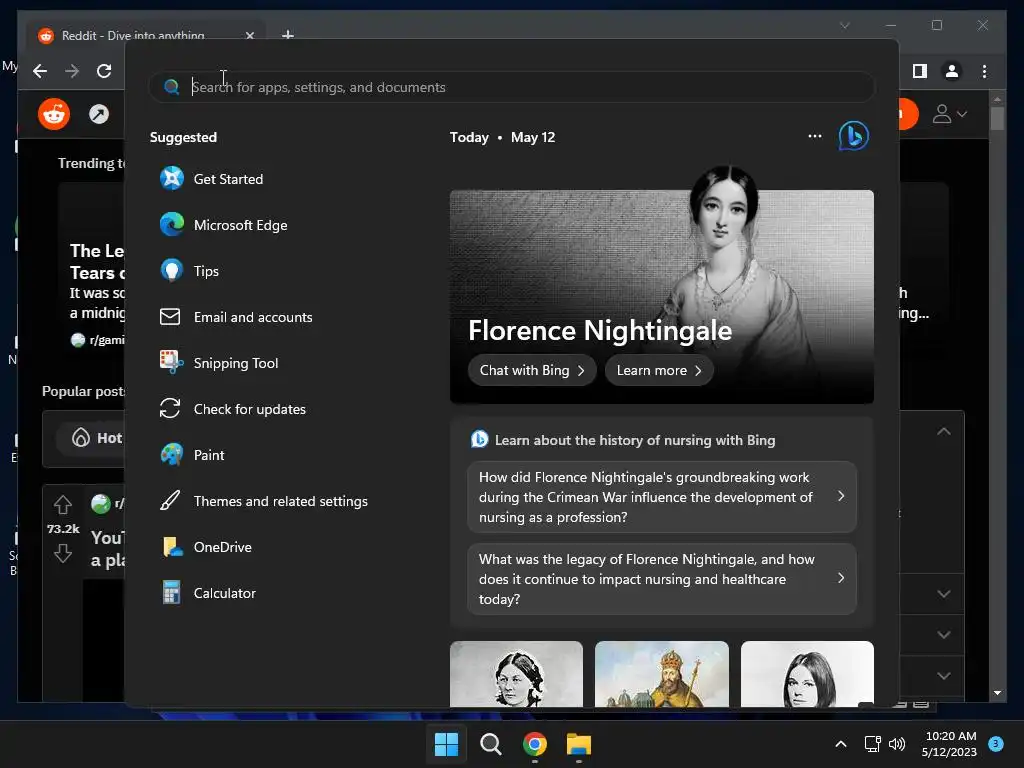Viewport: 1024px width, 768px height.
Task: Open a new Chrome tab
Action: pyautogui.click(x=287, y=35)
